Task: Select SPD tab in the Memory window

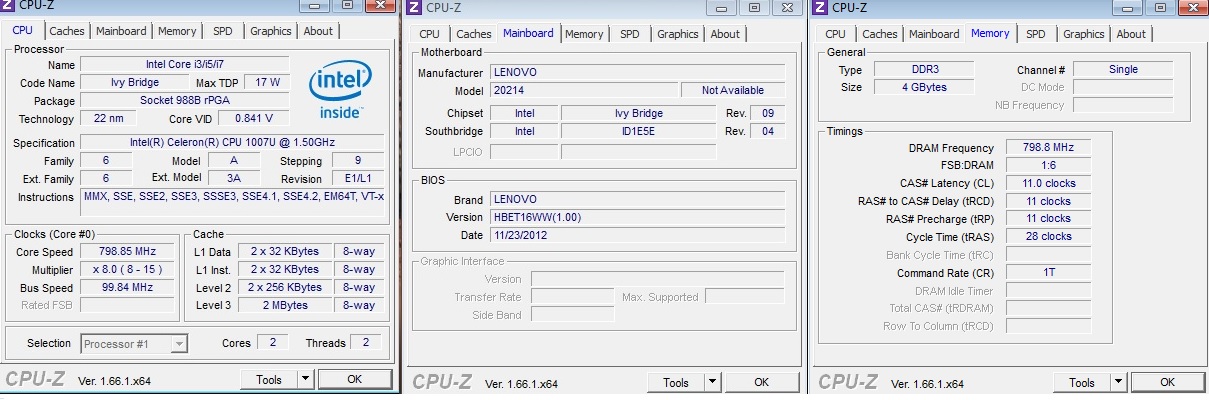Action: pos(1035,34)
